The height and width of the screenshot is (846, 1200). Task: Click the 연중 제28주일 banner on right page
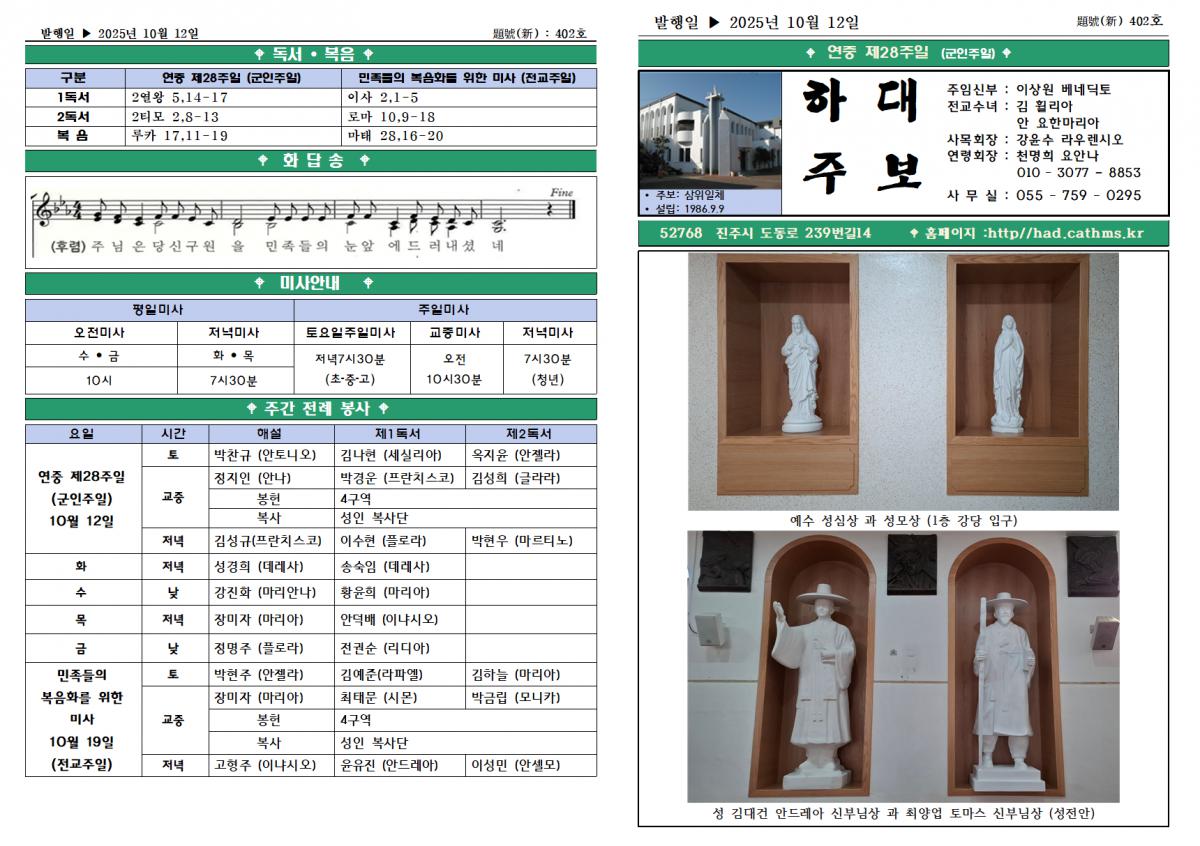coord(903,53)
